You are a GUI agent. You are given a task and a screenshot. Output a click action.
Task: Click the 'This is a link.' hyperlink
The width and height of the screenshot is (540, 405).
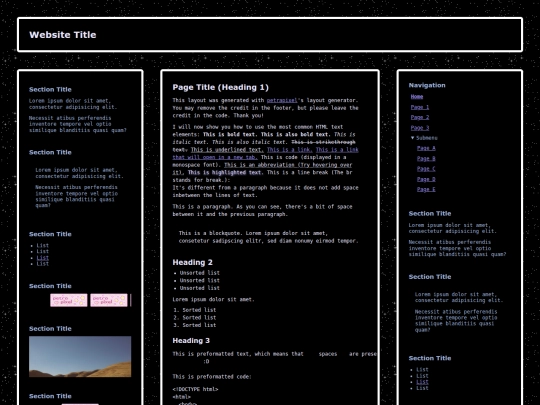tap(290, 149)
